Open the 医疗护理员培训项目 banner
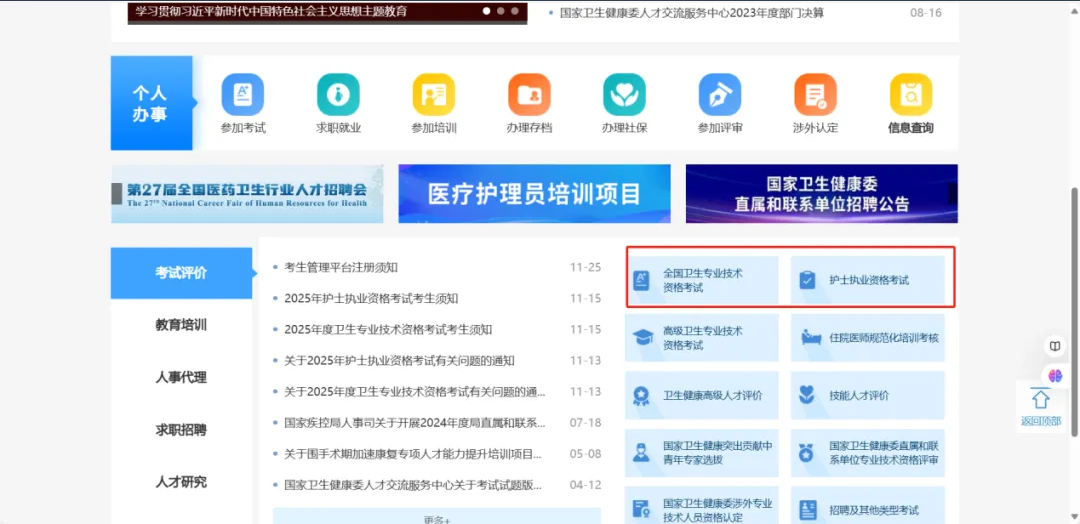1080x524 pixels. click(534, 194)
